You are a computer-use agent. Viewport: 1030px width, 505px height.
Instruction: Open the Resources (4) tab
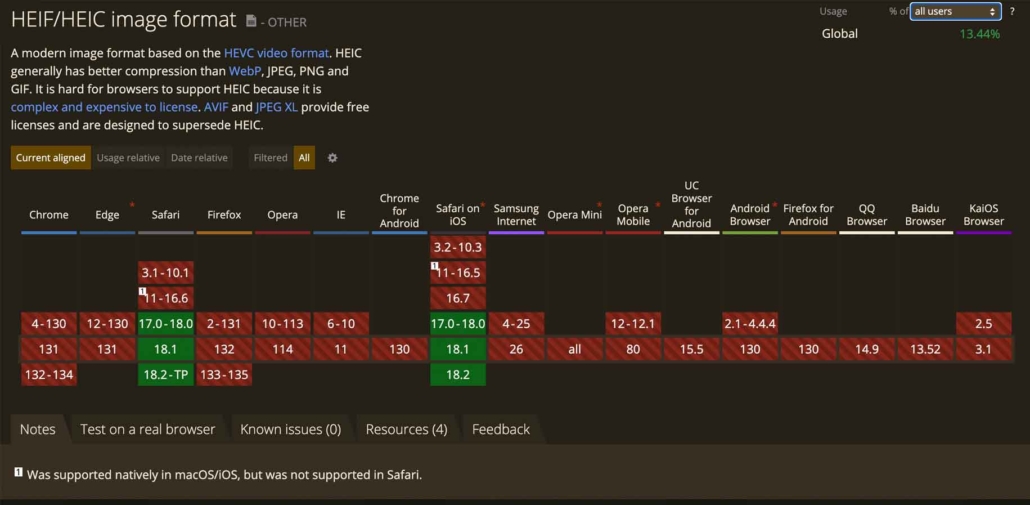pos(406,429)
